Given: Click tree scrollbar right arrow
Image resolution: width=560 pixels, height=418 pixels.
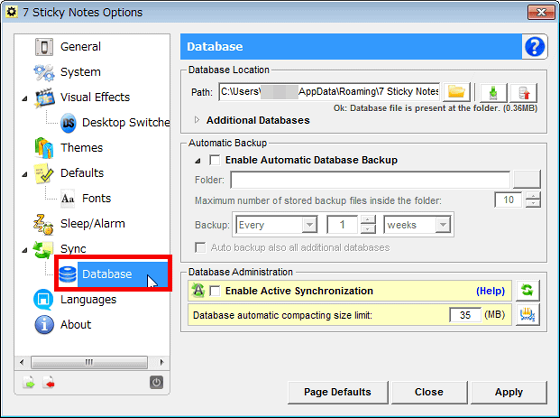Looking at the screenshot, I should tap(161, 362).
